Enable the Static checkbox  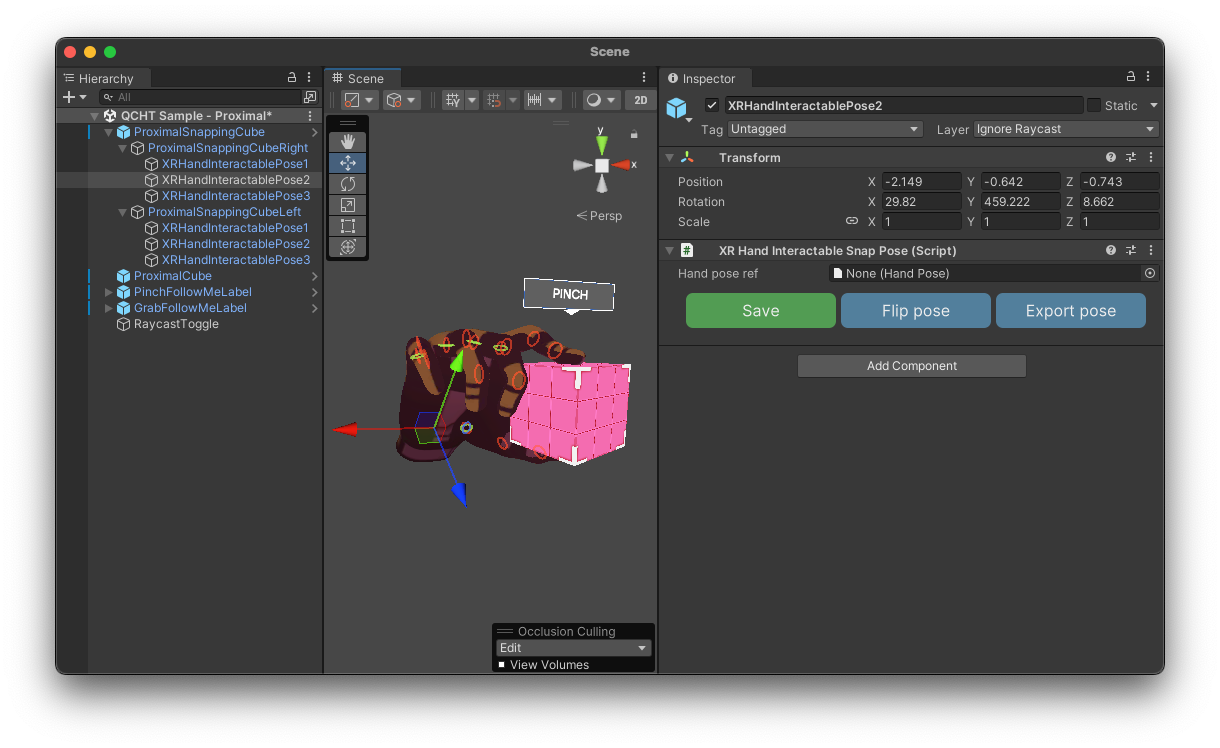(1094, 105)
